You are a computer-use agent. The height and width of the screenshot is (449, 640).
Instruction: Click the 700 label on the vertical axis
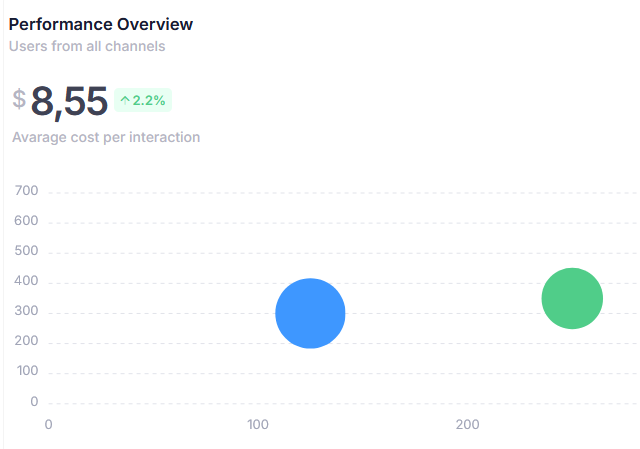[x=27, y=191]
